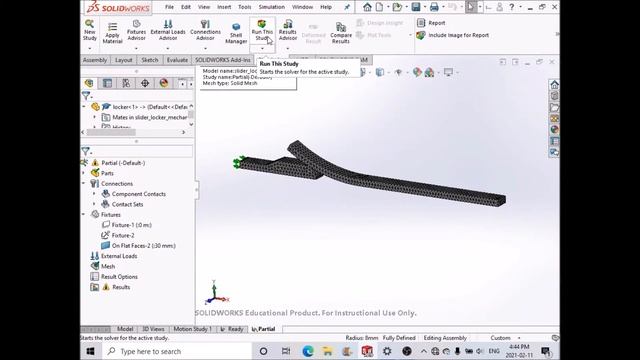640x360 pixels.
Task: Open the Shell Manager
Action: [x=236, y=33]
